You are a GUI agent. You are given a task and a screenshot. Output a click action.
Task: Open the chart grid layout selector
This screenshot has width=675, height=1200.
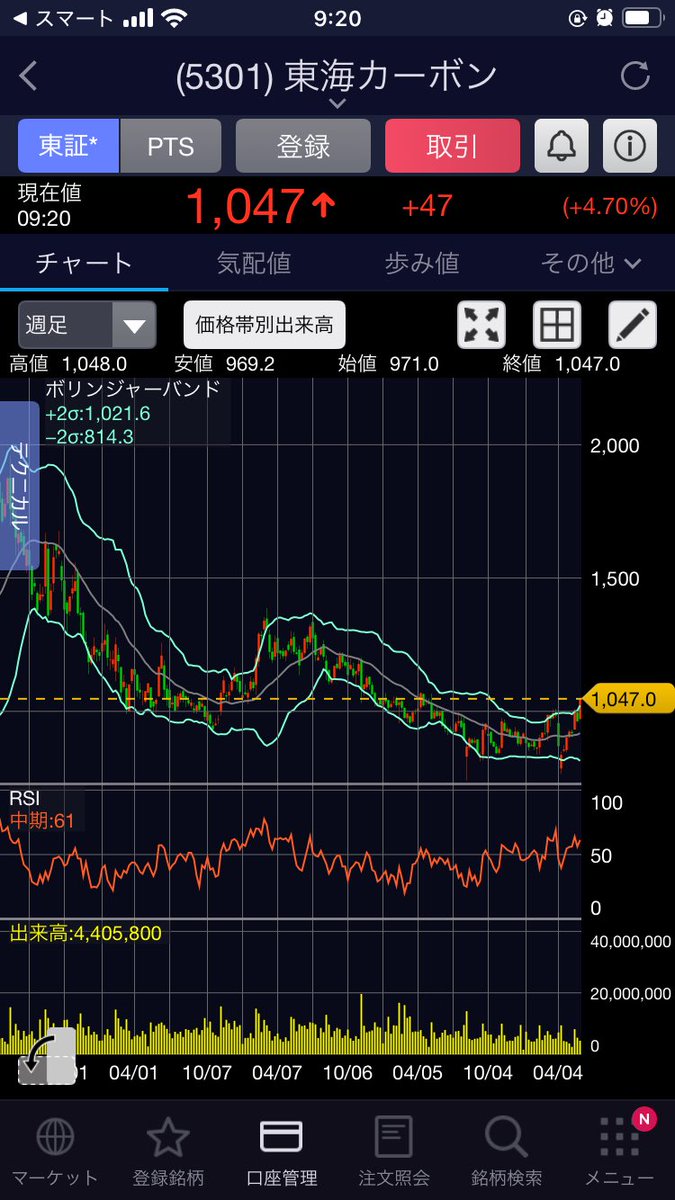pyautogui.click(x=556, y=325)
